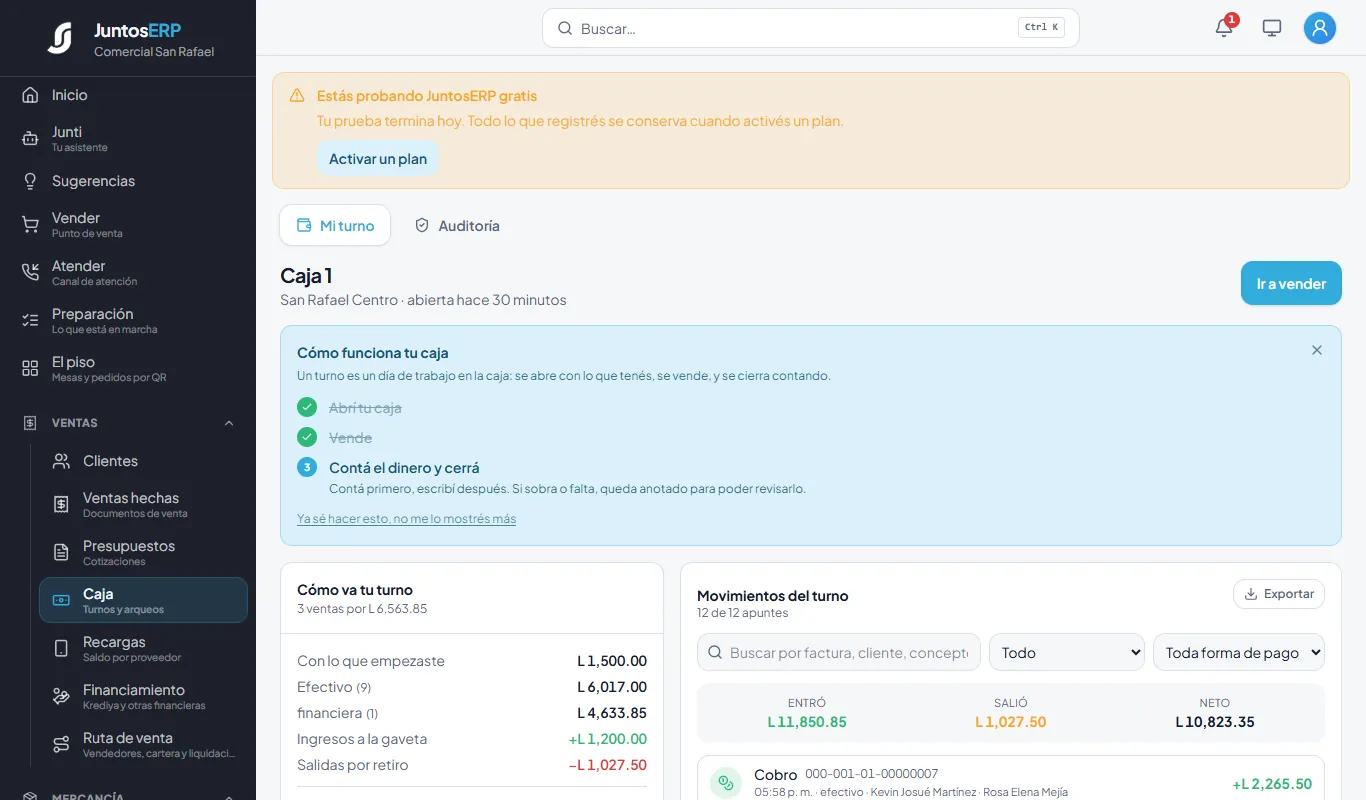Open the Junti assistant robot icon
Image resolution: width=1366 pixels, height=800 pixels.
point(30,139)
